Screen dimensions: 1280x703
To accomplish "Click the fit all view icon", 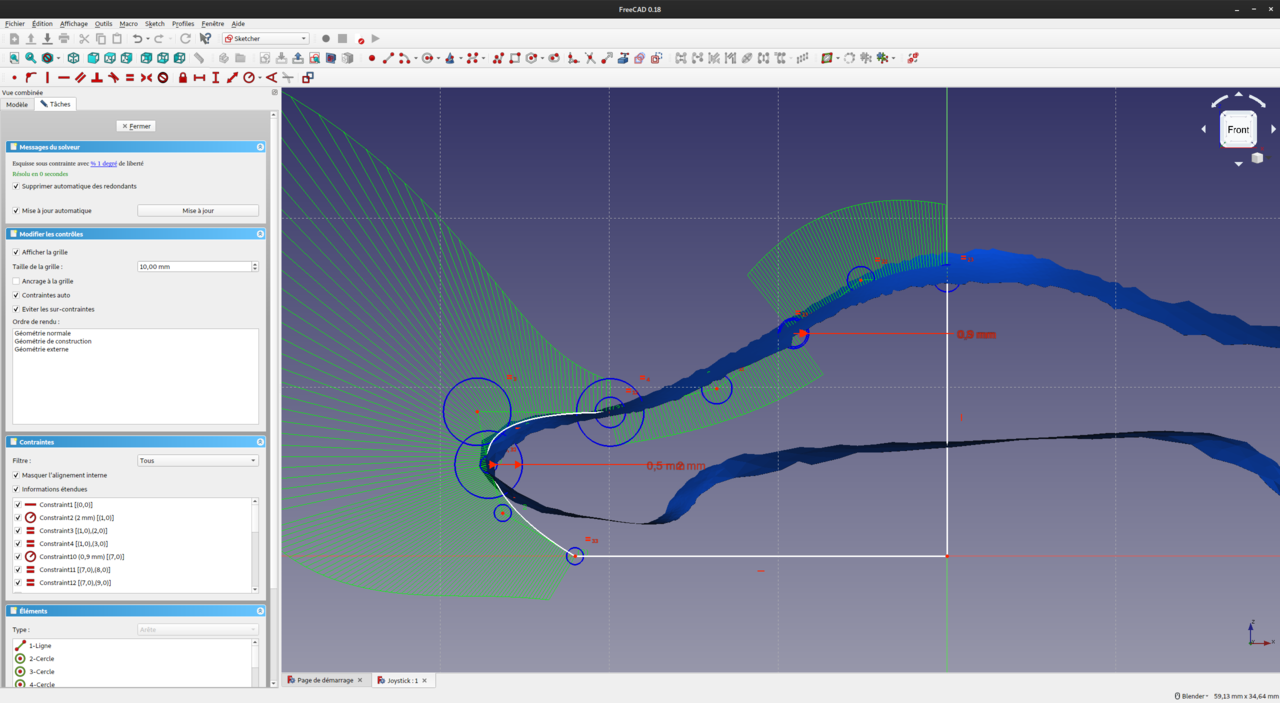I will click(x=14, y=58).
